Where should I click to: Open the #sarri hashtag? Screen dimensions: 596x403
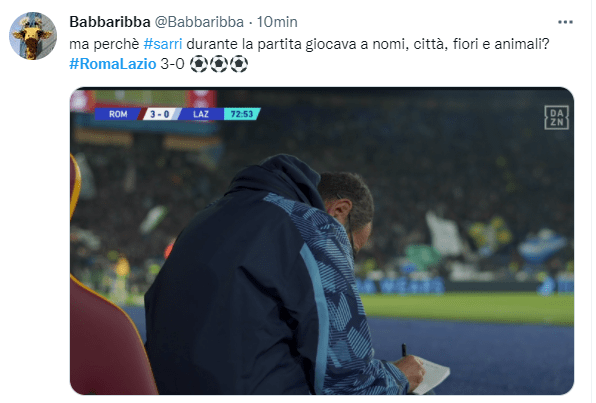pyautogui.click(x=163, y=44)
